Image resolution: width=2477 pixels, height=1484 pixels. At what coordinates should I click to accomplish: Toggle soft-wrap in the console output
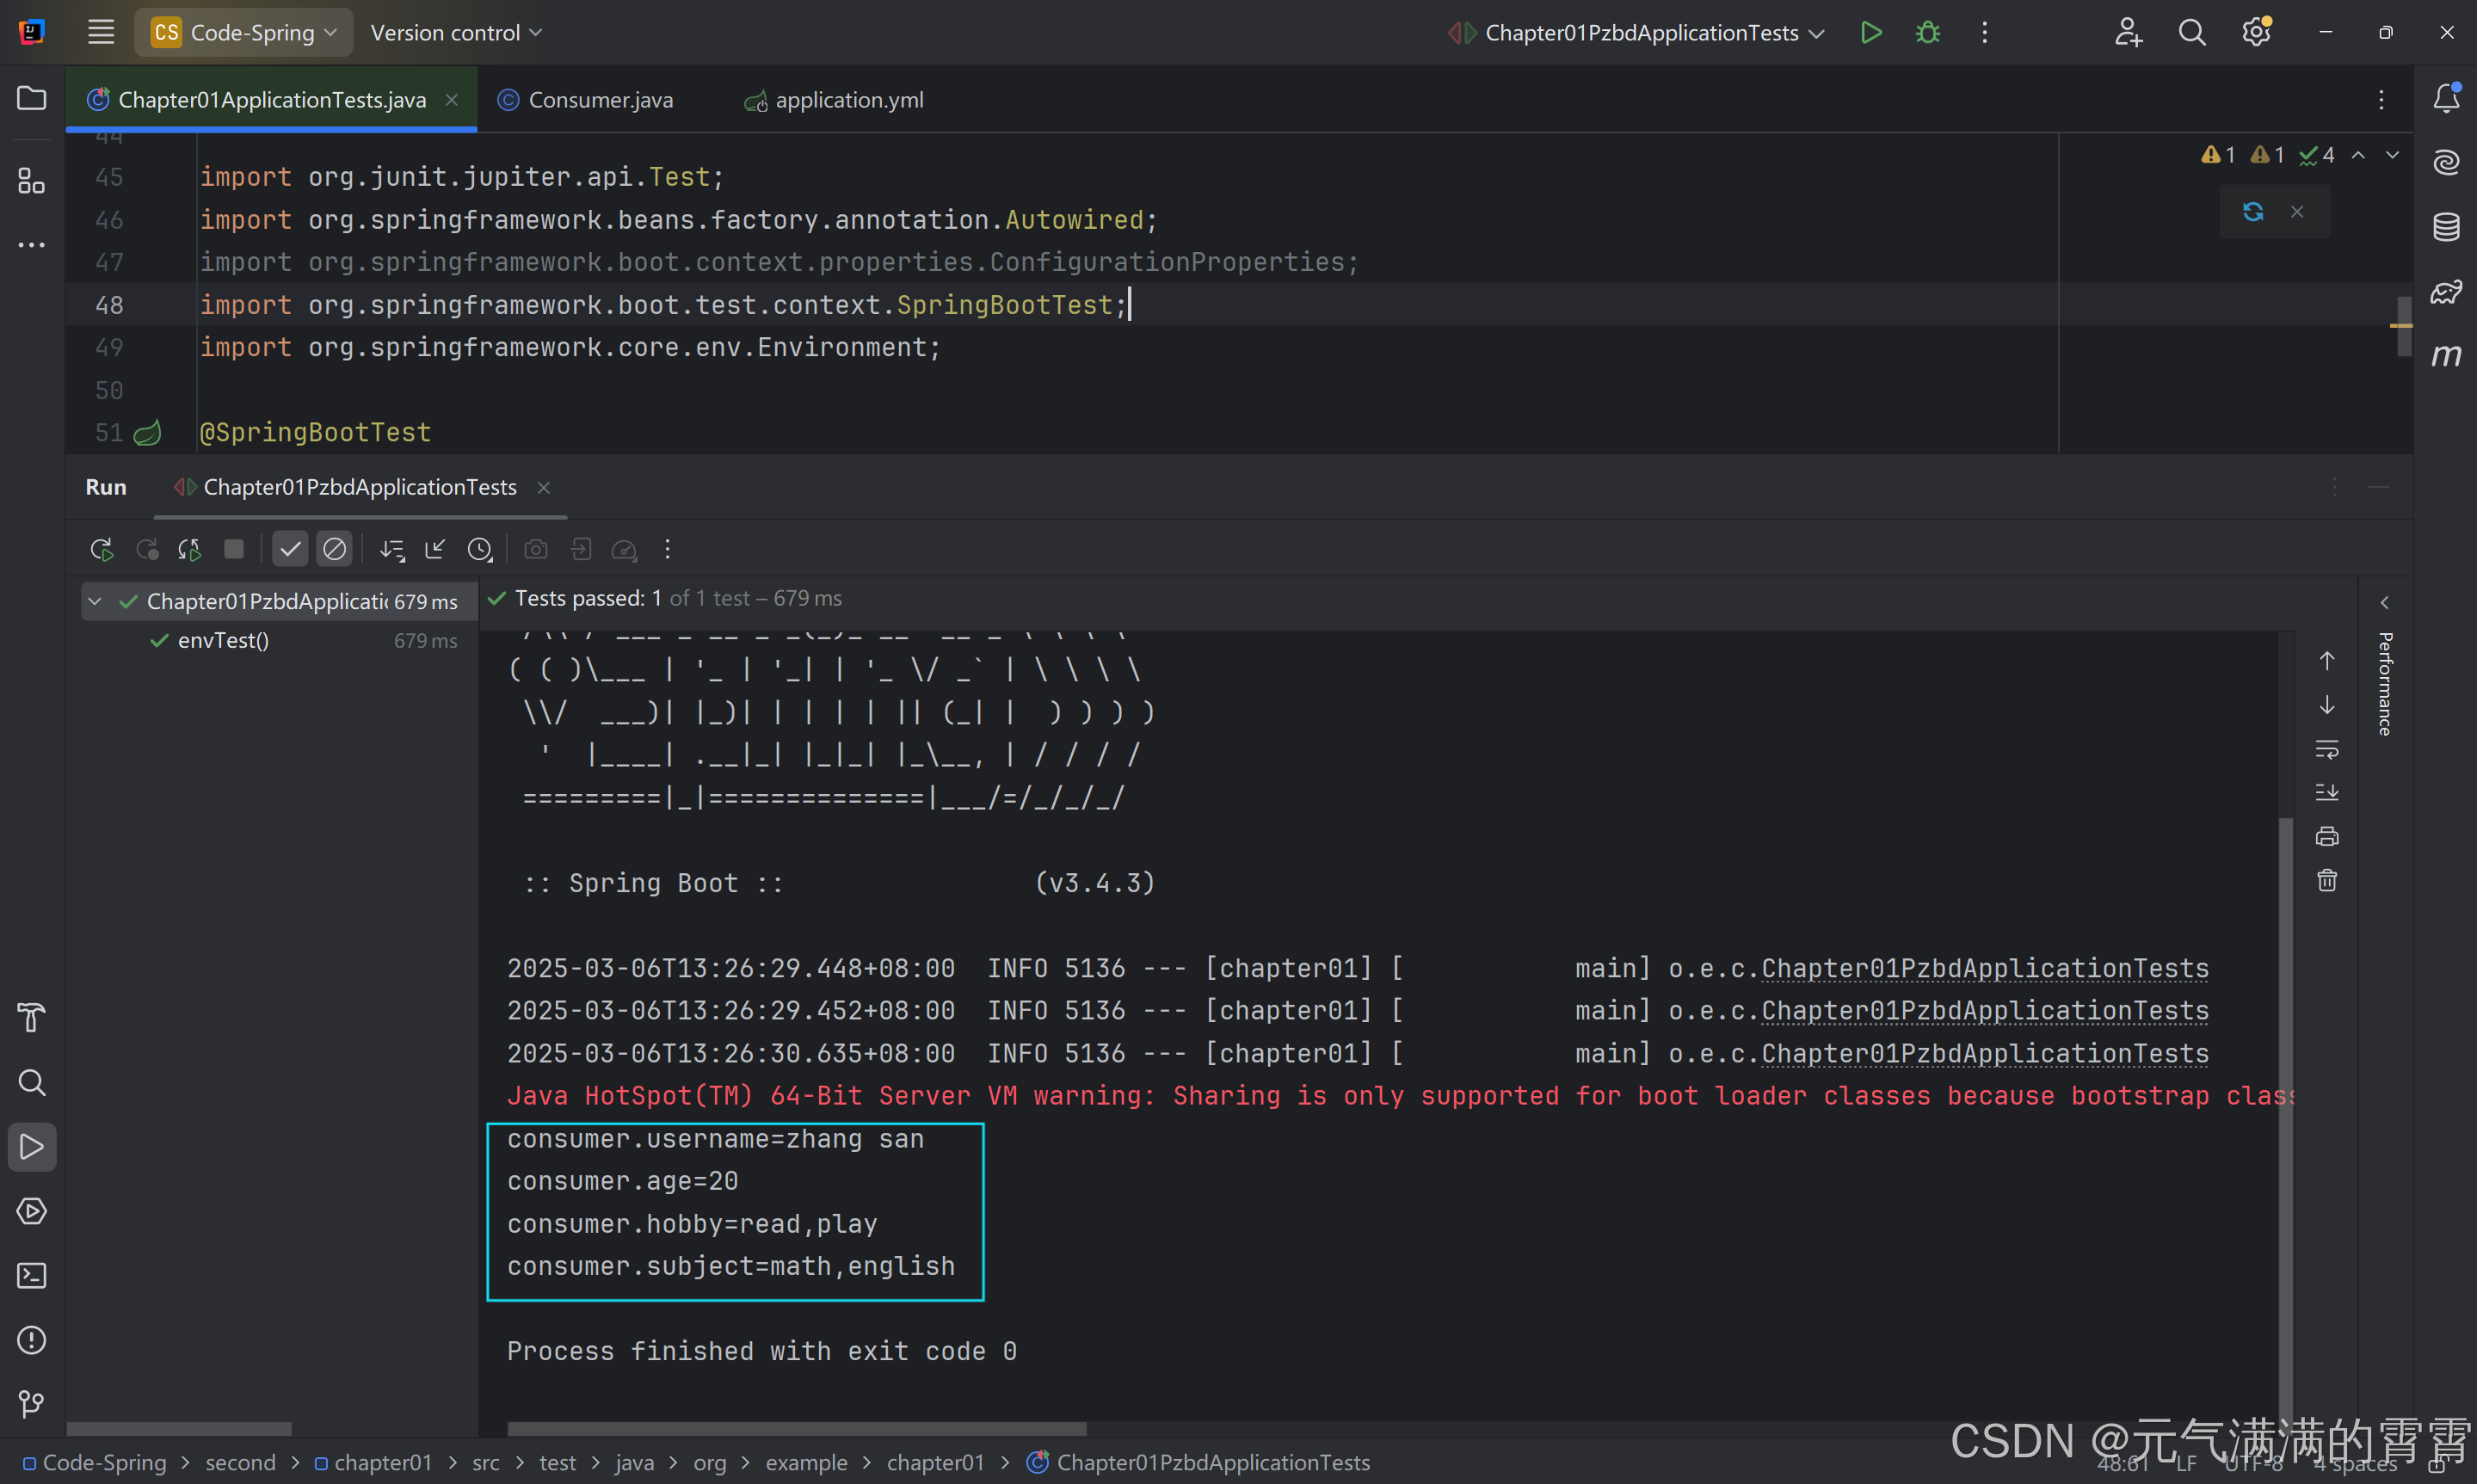pyautogui.click(x=2326, y=749)
